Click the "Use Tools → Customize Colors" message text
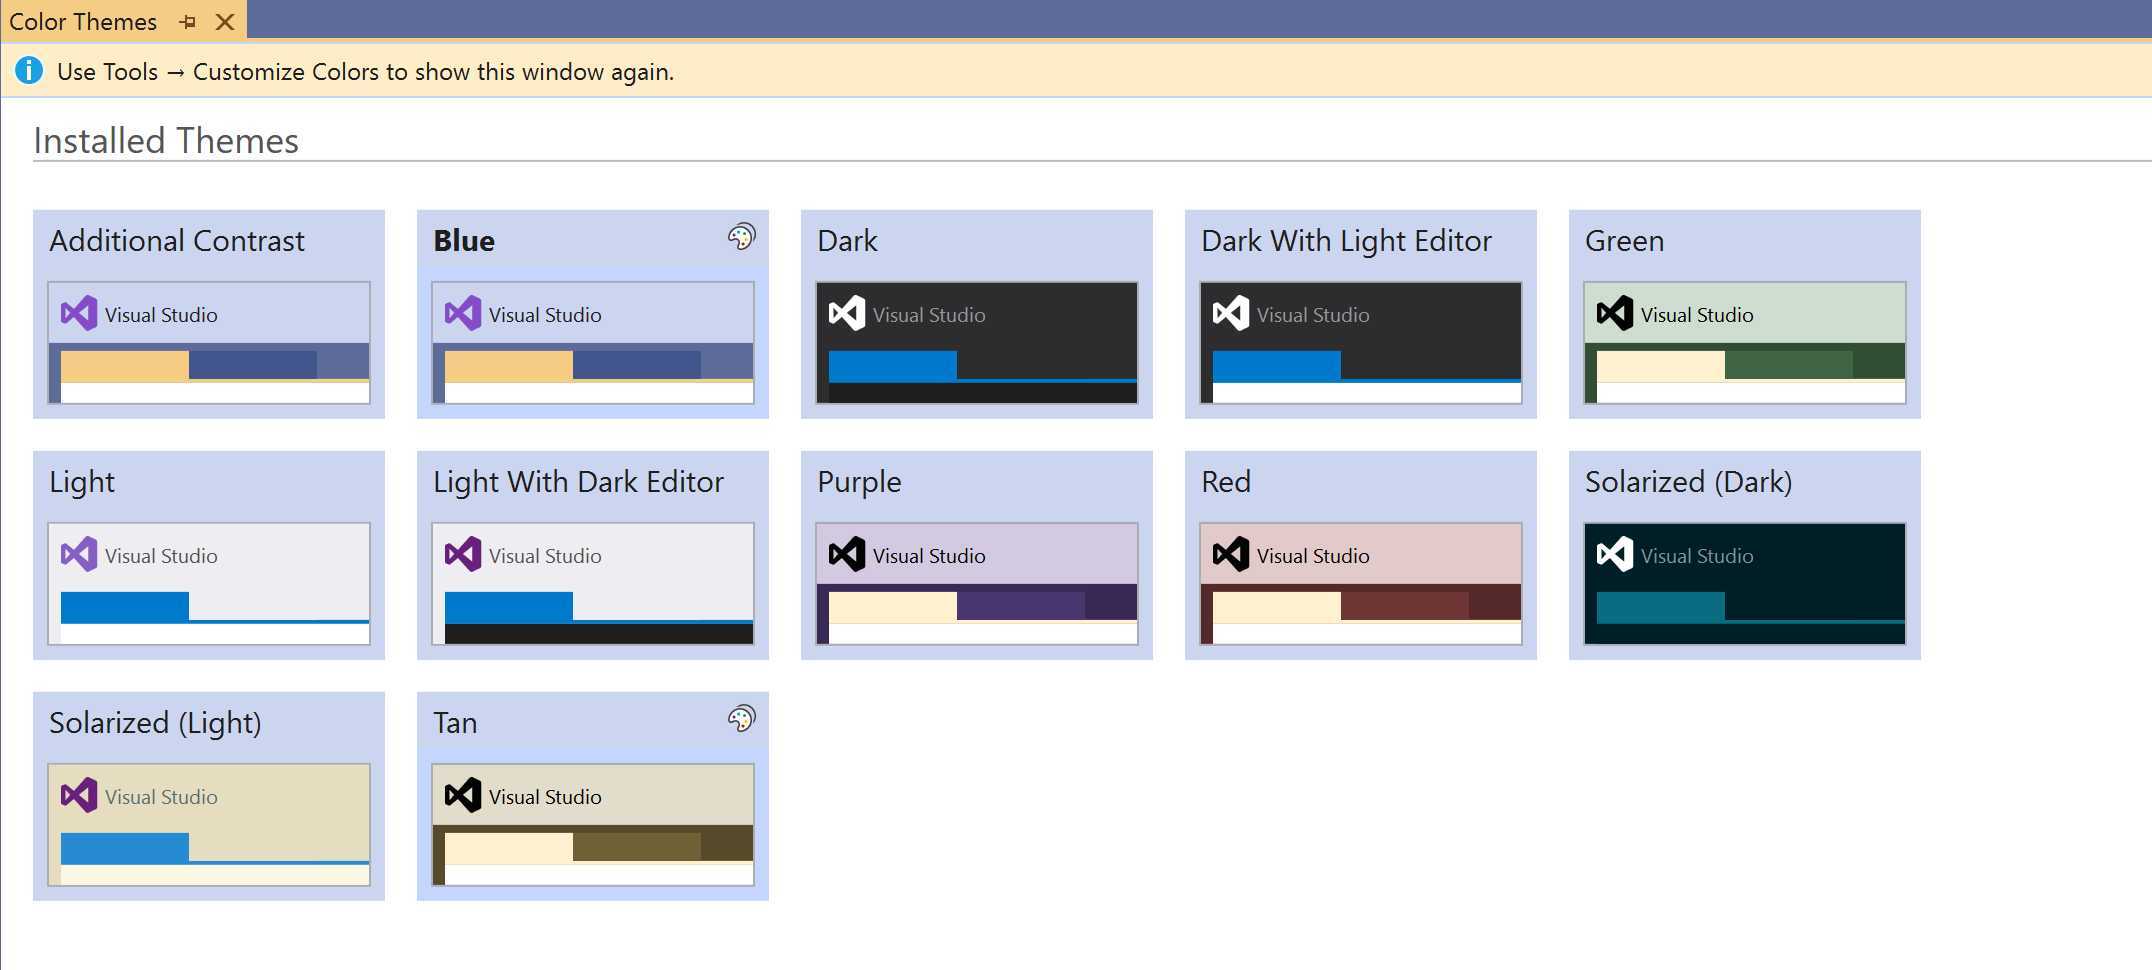Image resolution: width=2152 pixels, height=970 pixels. coord(365,72)
